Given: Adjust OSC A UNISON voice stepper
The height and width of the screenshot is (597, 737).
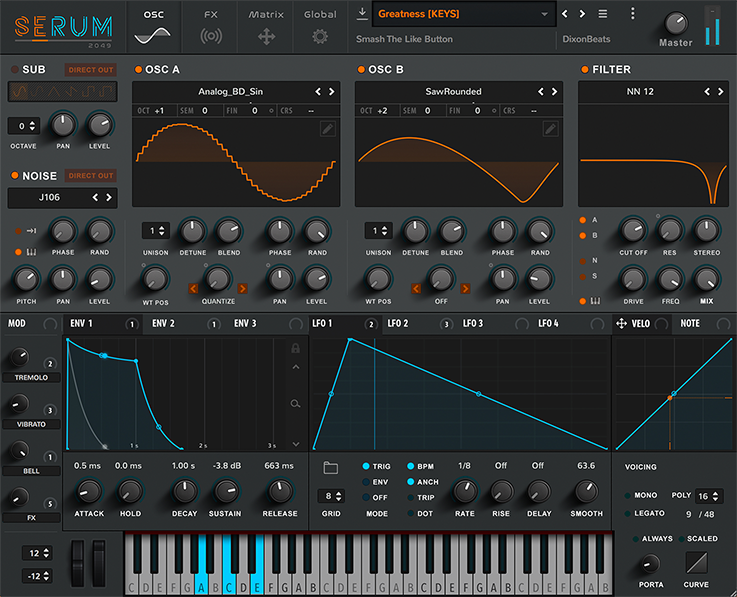Looking at the screenshot, I should coord(156,231).
